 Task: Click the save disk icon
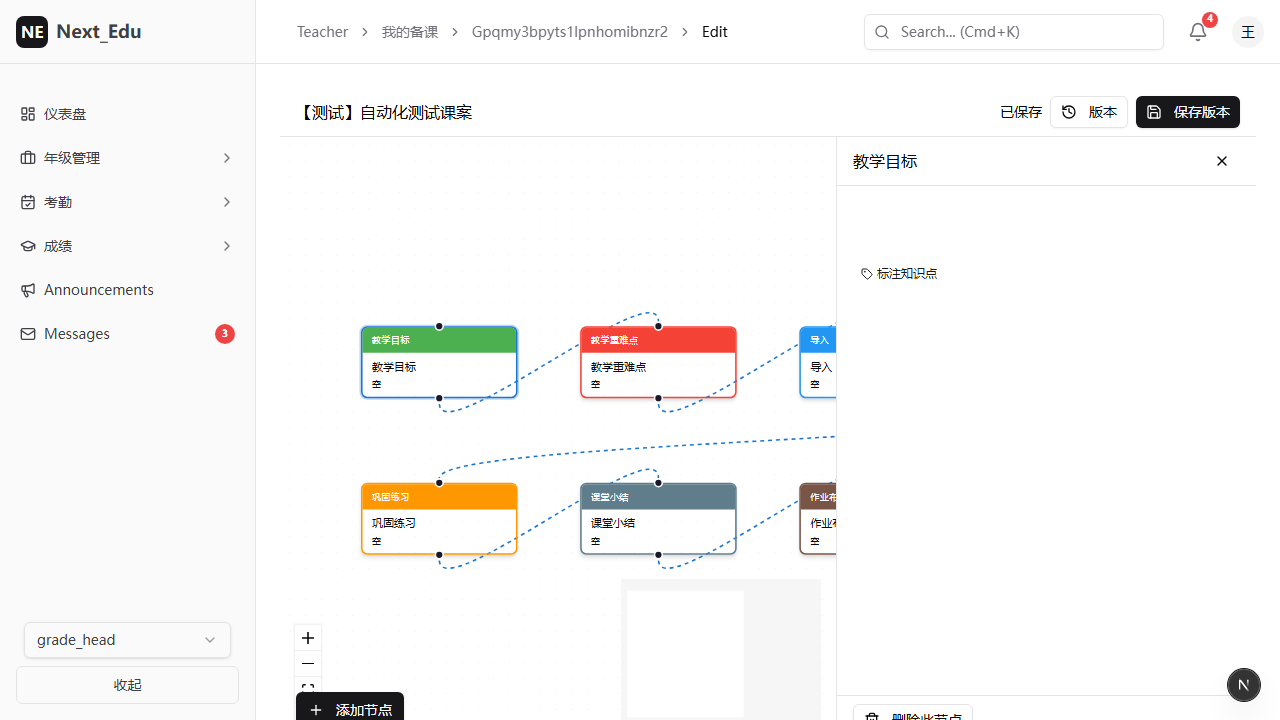[x=1154, y=112]
